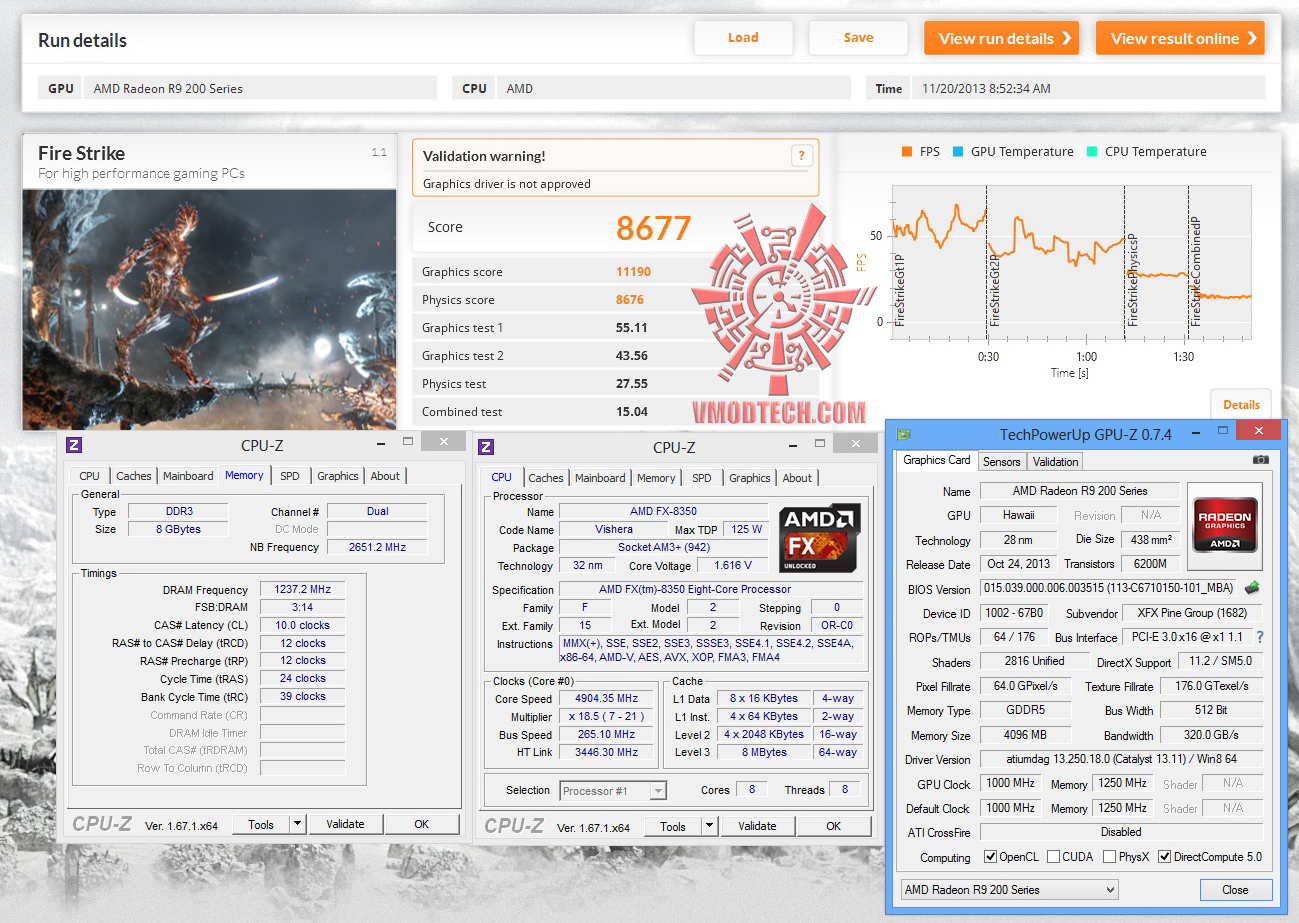Click the NB Frequency value 2651.2 MHz
Viewport: 1299px width, 923px height.
[x=377, y=547]
